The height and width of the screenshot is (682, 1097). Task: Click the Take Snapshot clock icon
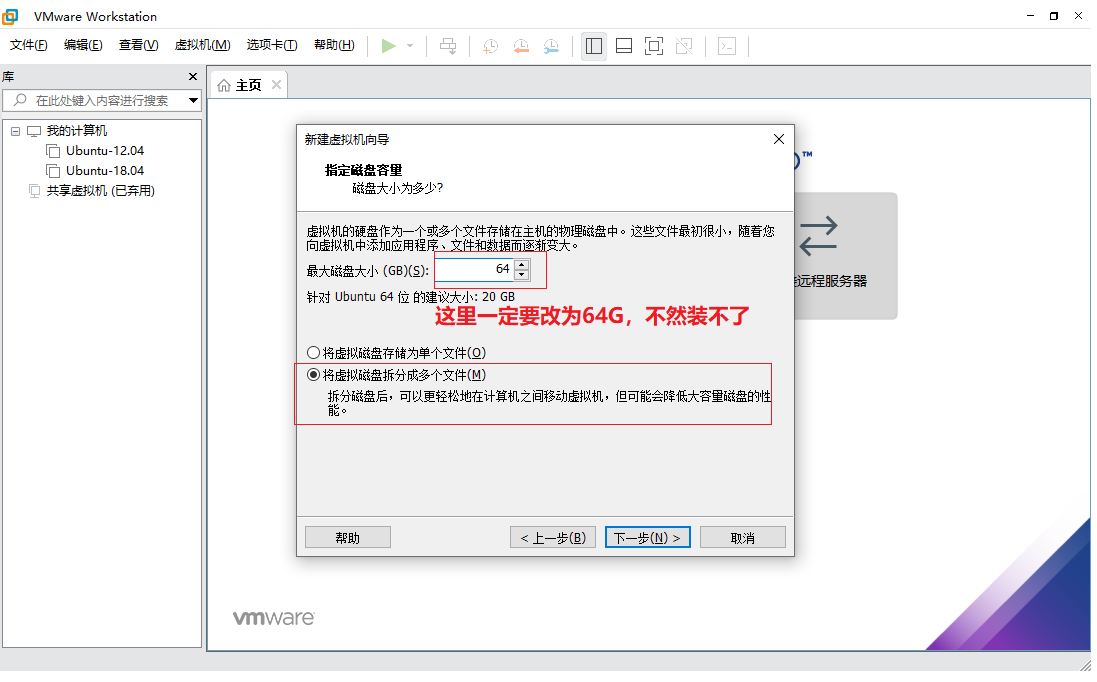490,46
